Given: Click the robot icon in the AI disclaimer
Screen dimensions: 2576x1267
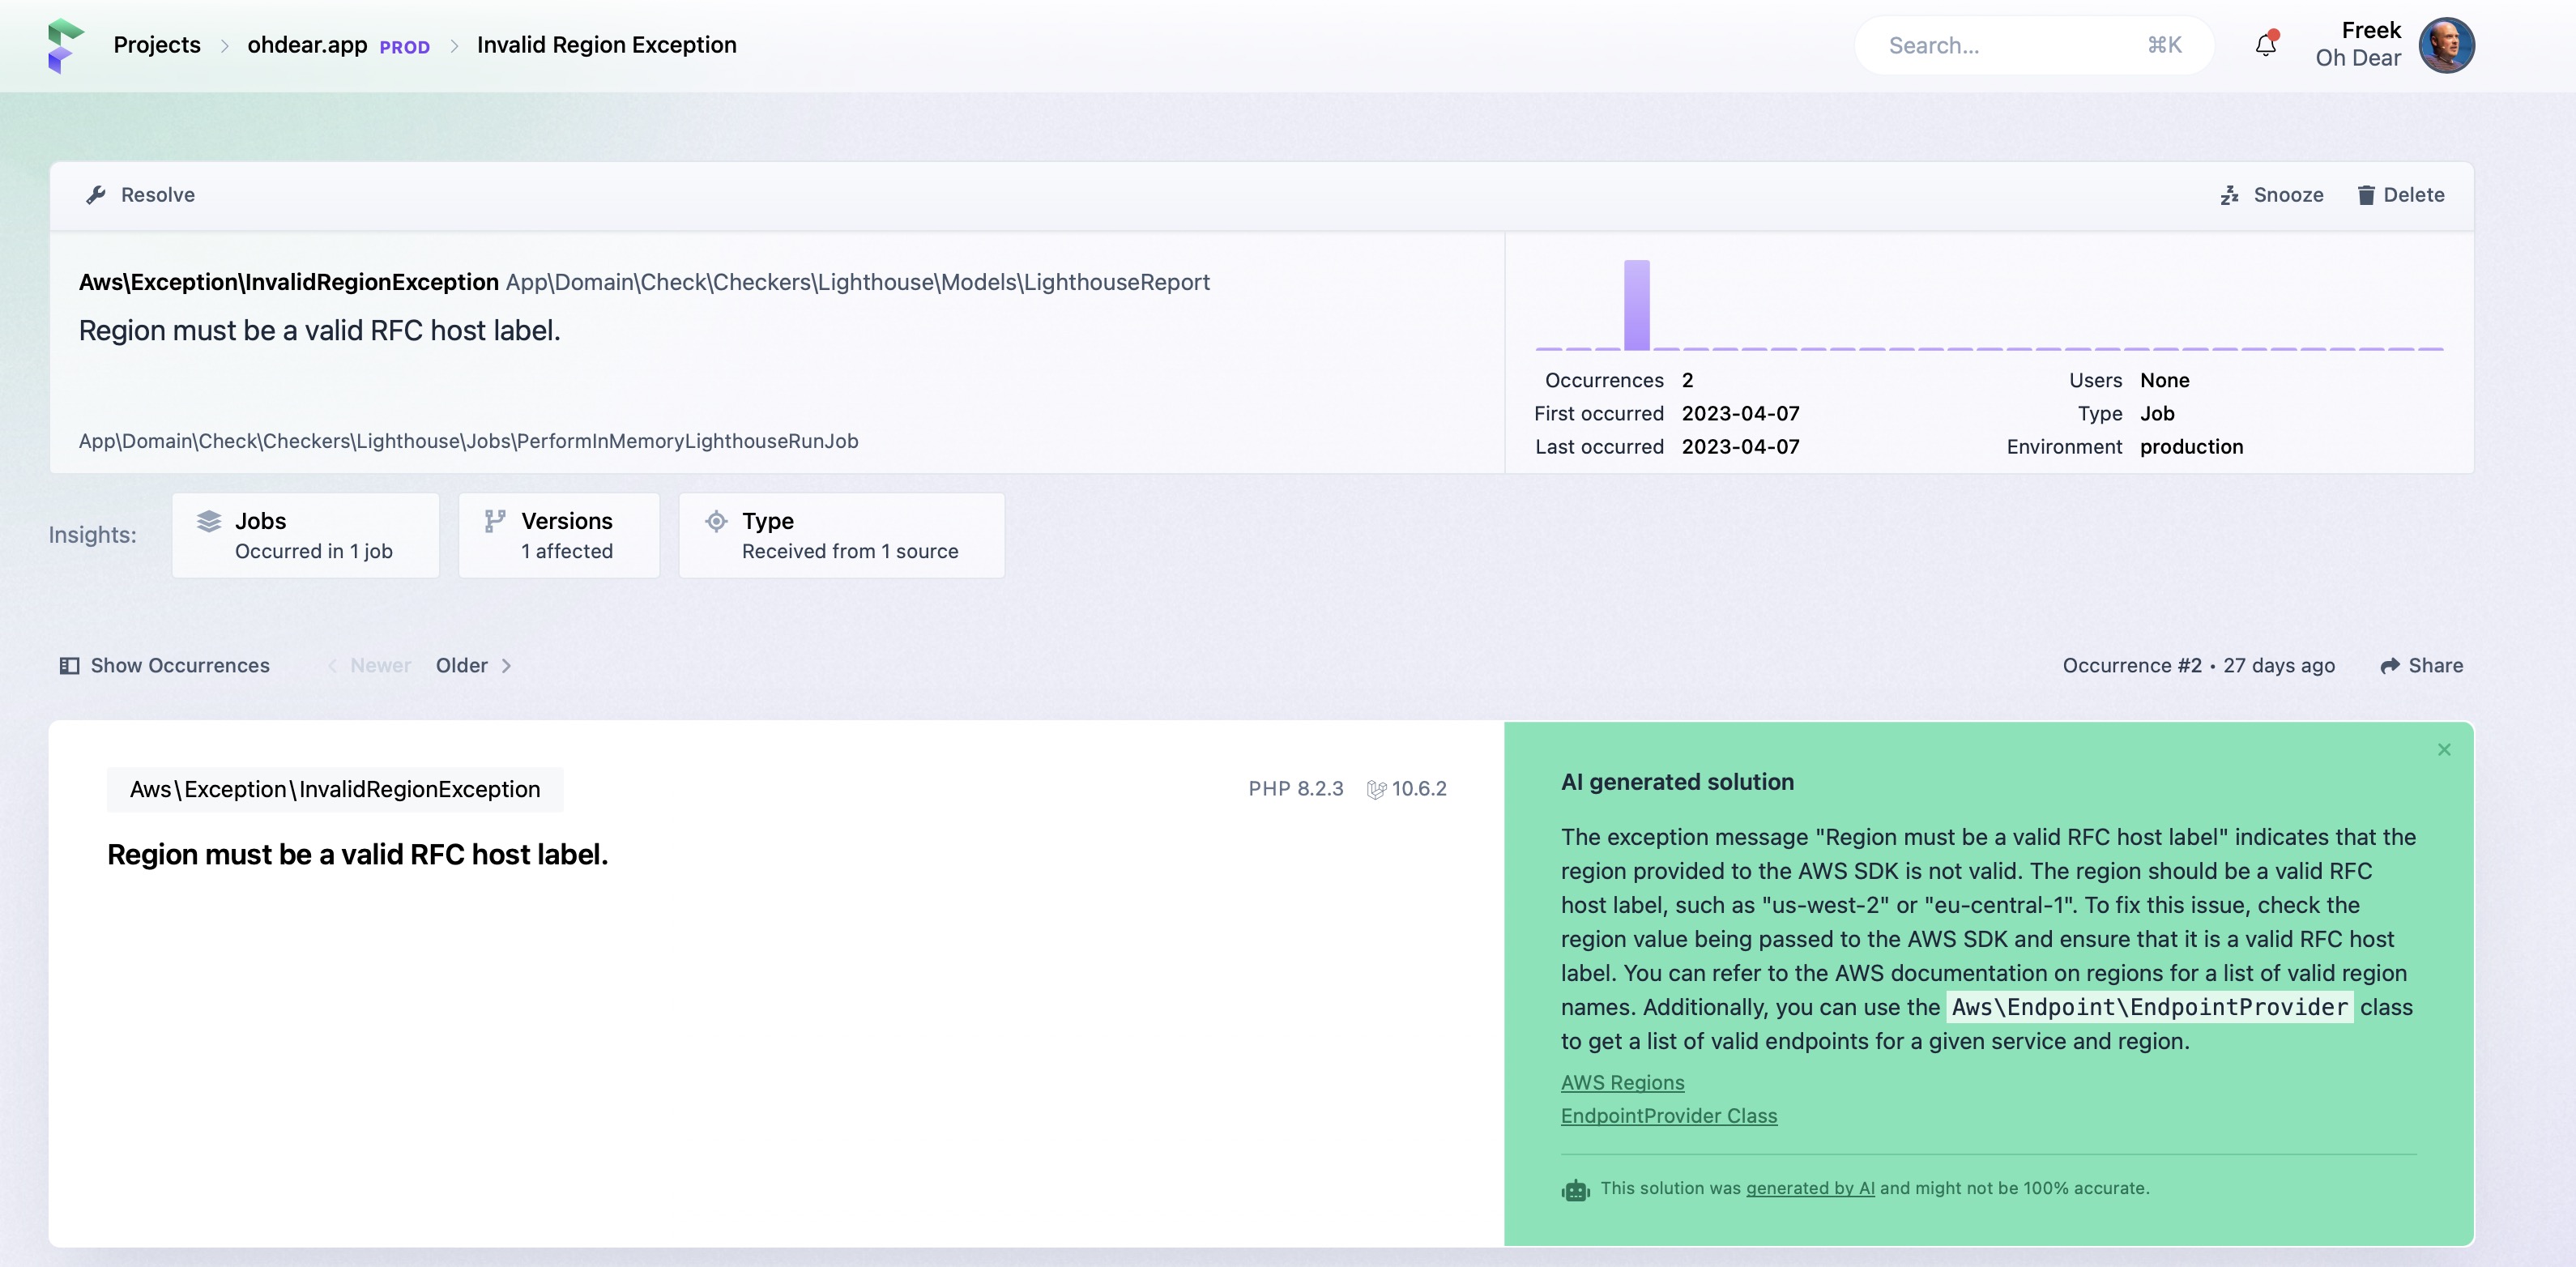Looking at the screenshot, I should (1575, 1190).
